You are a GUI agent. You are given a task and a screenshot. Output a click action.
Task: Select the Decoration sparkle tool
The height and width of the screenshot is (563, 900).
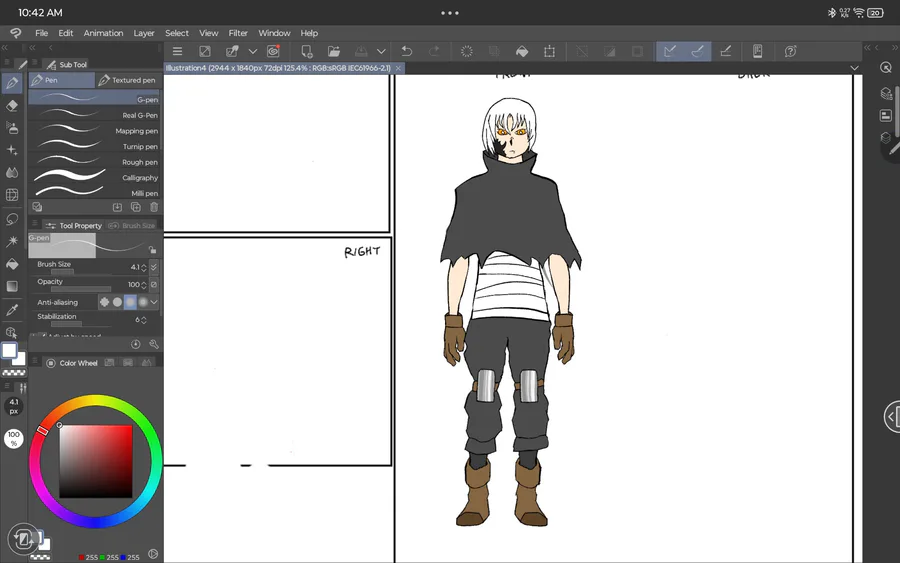[x=12, y=150]
